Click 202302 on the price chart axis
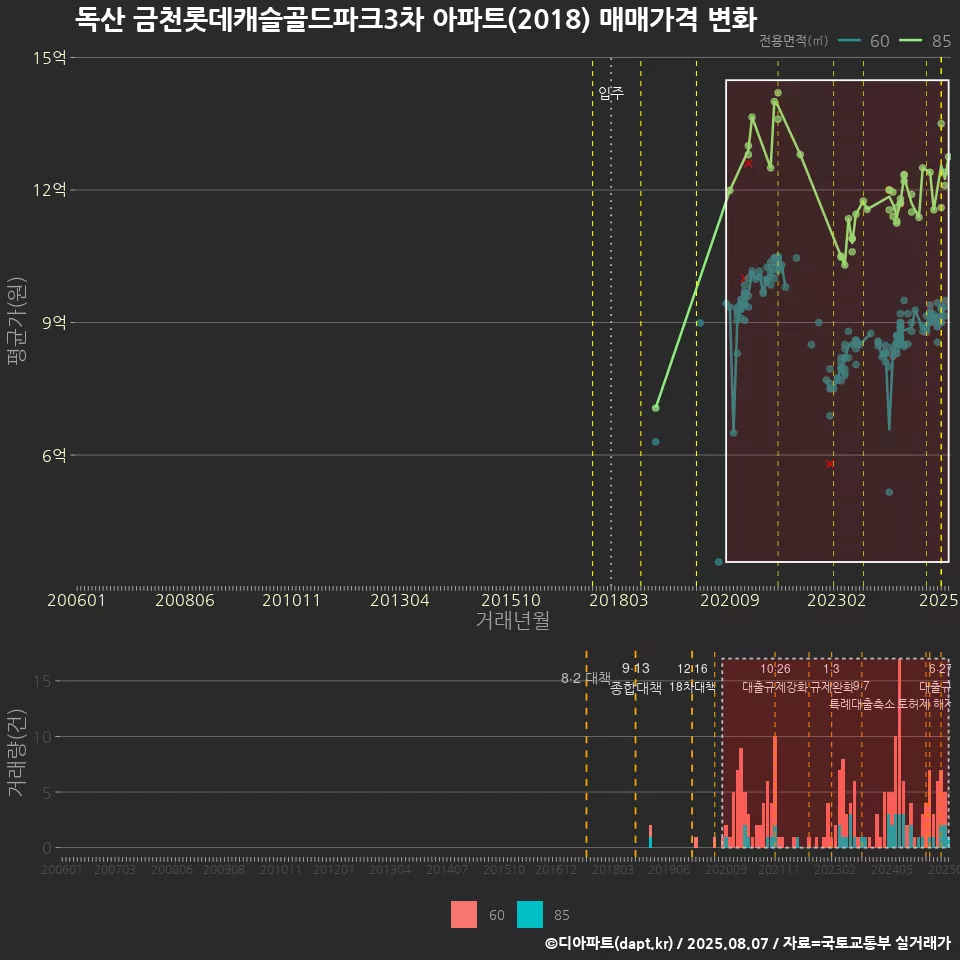Viewport: 960px width, 960px height. coord(836,600)
